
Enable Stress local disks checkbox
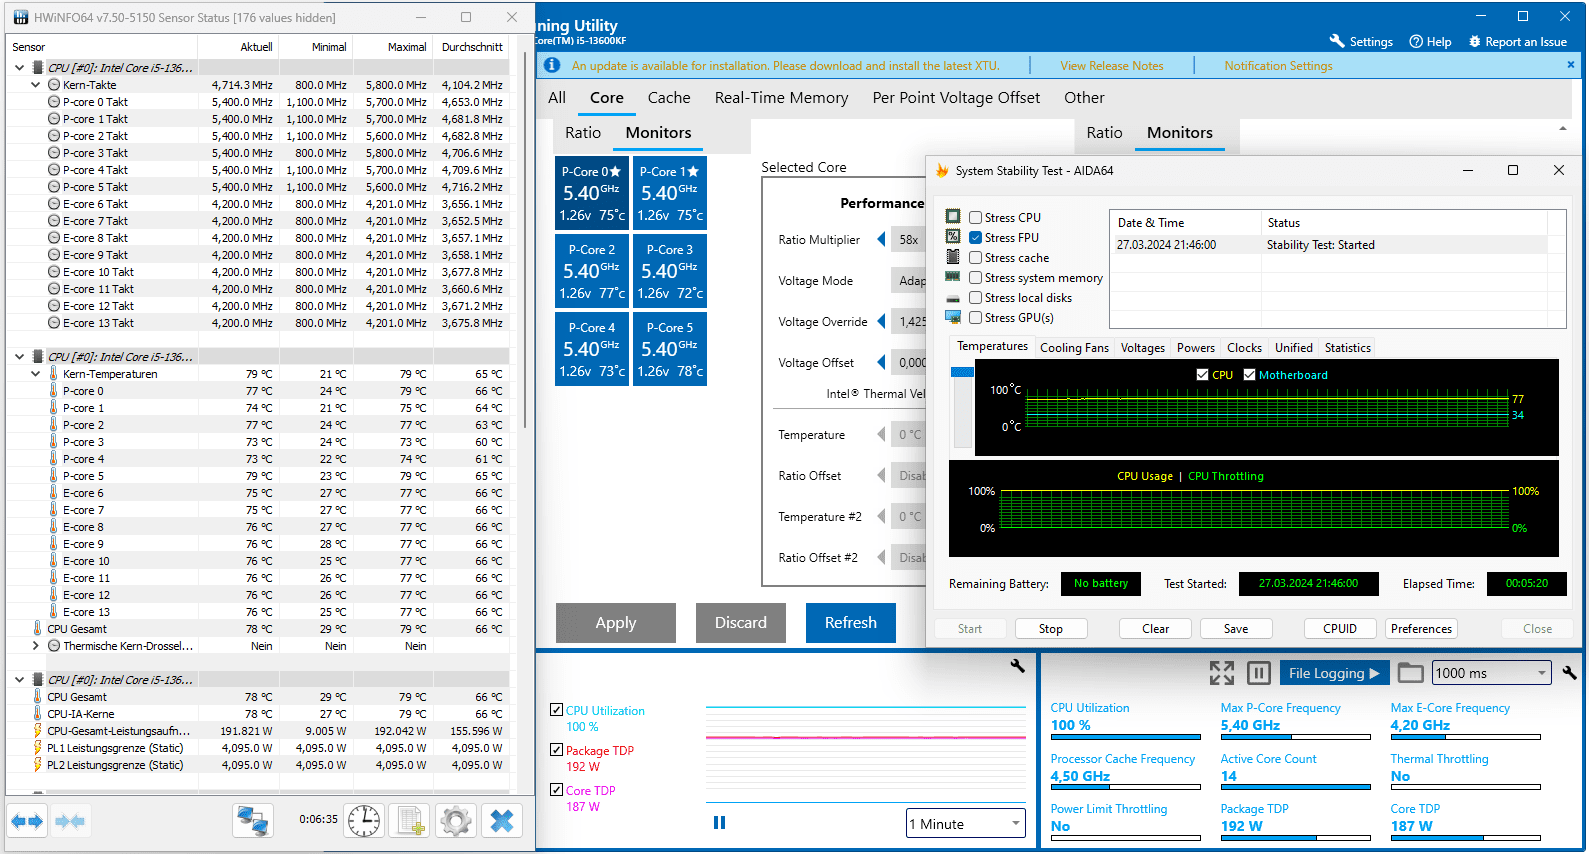pos(975,297)
